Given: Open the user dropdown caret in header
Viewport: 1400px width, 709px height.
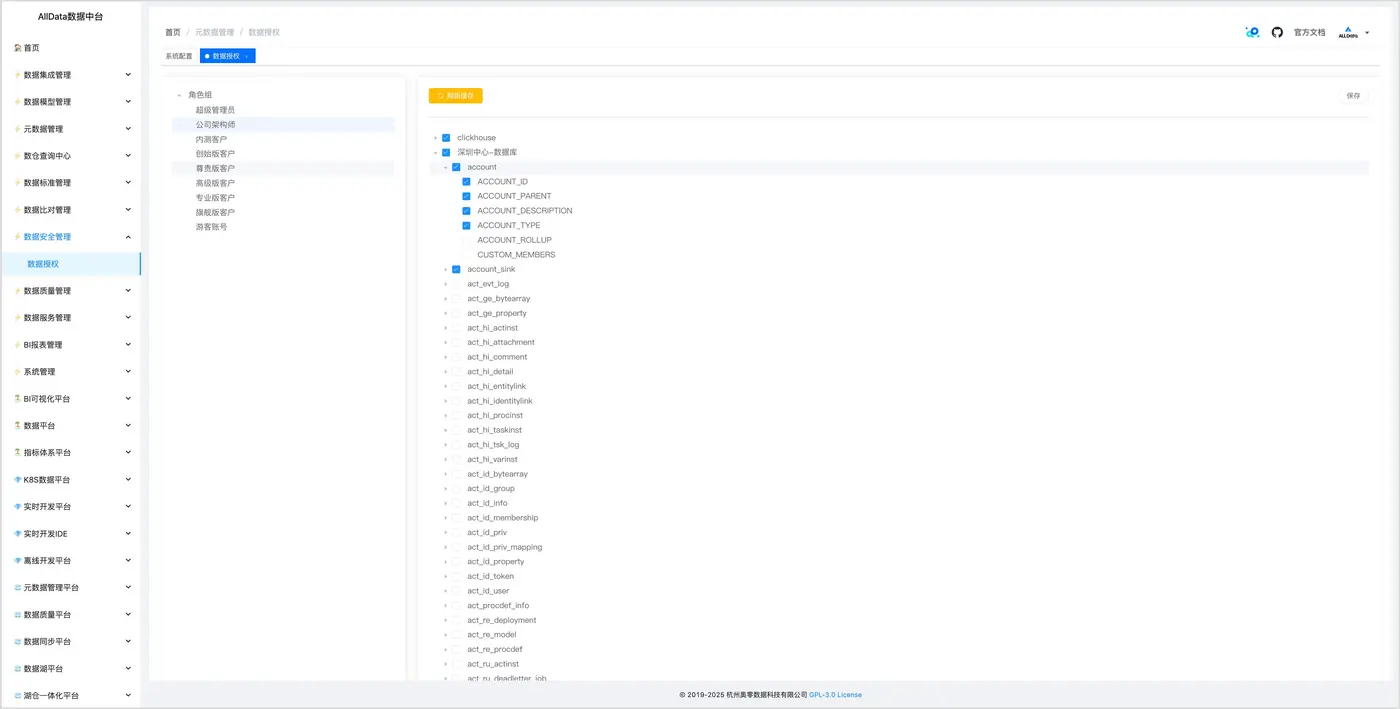Looking at the screenshot, I should (x=1367, y=33).
